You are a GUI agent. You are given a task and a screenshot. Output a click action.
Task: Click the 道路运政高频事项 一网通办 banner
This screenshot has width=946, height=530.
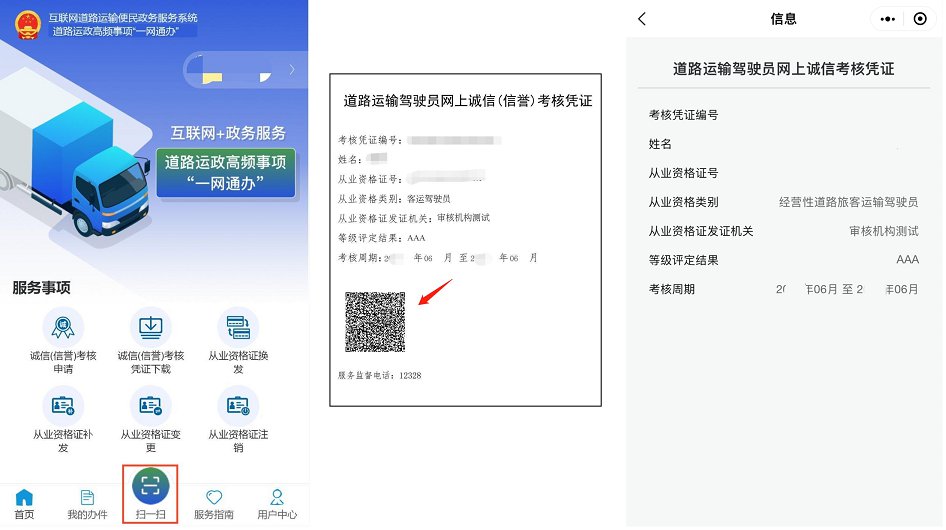pyautogui.click(x=226, y=173)
